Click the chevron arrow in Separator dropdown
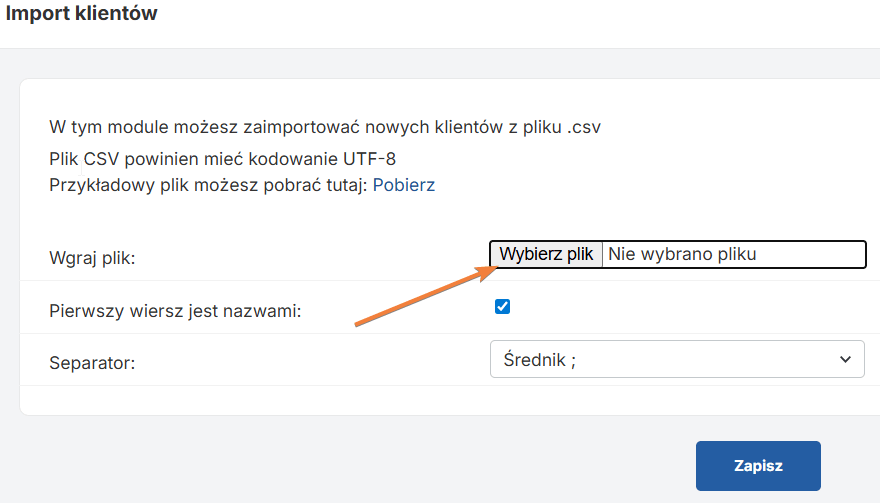 pos(845,359)
